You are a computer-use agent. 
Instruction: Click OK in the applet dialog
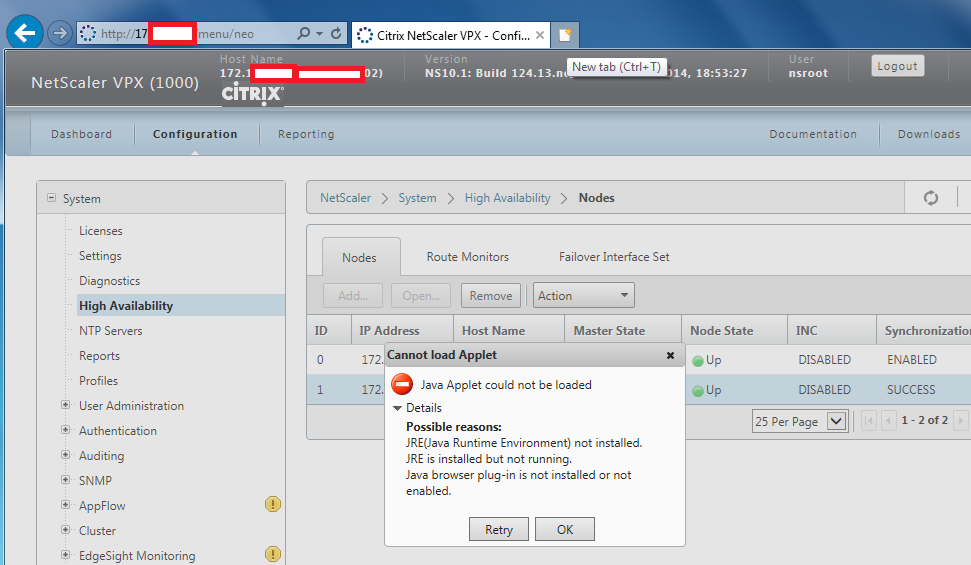(x=565, y=529)
